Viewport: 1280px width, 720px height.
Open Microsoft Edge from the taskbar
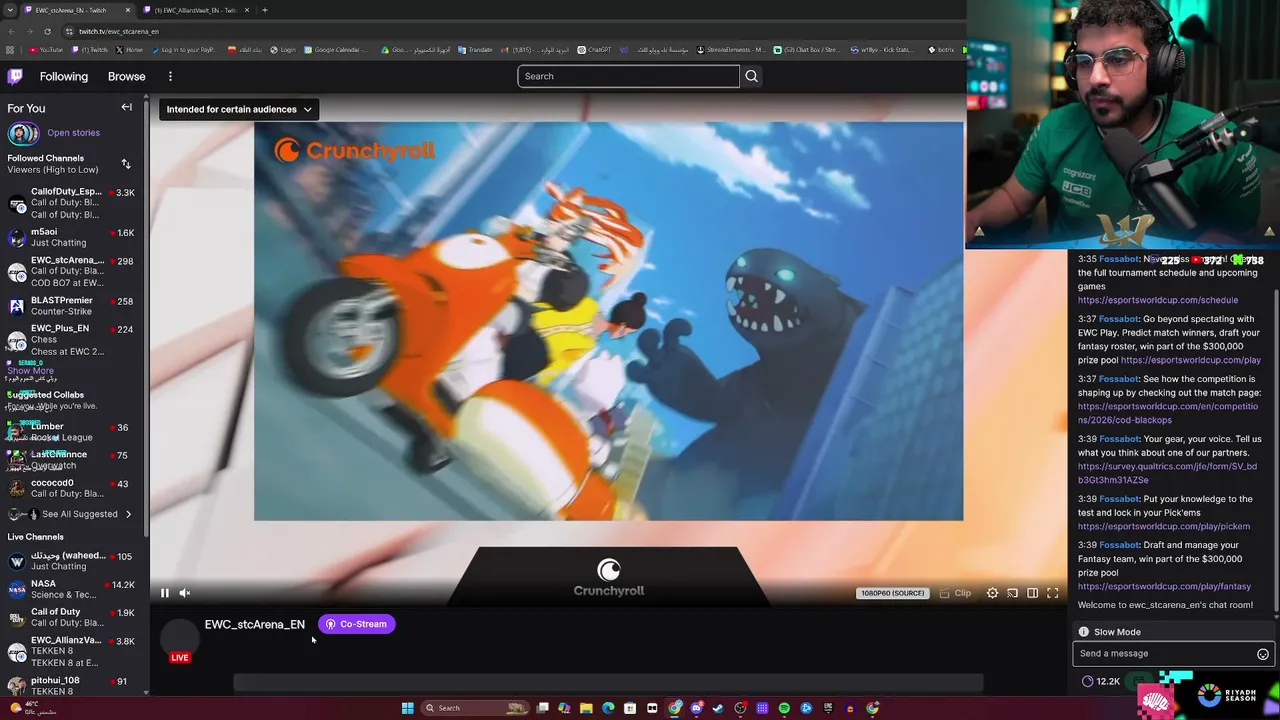[x=608, y=708]
